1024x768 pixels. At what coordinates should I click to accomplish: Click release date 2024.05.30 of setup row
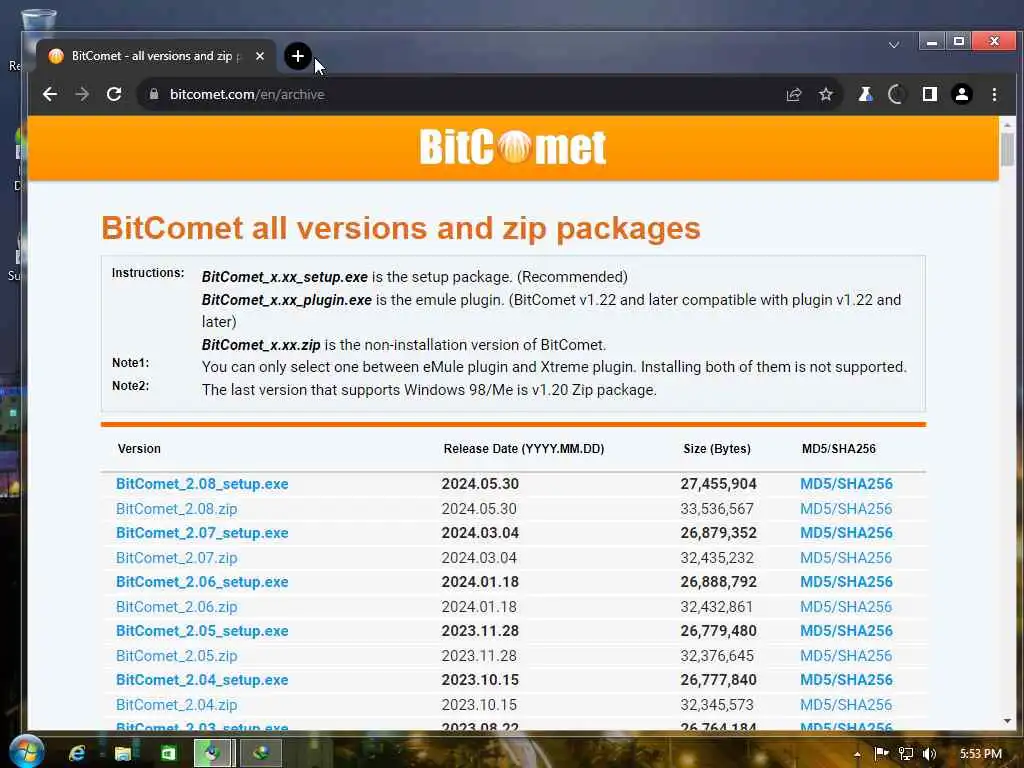[x=480, y=484]
